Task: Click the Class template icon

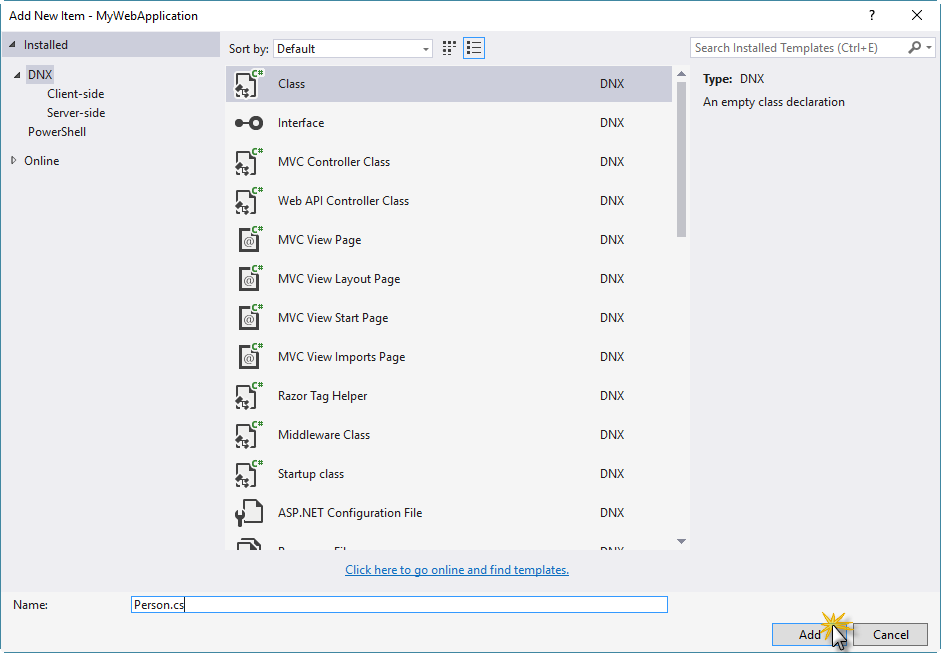Action: (x=248, y=84)
